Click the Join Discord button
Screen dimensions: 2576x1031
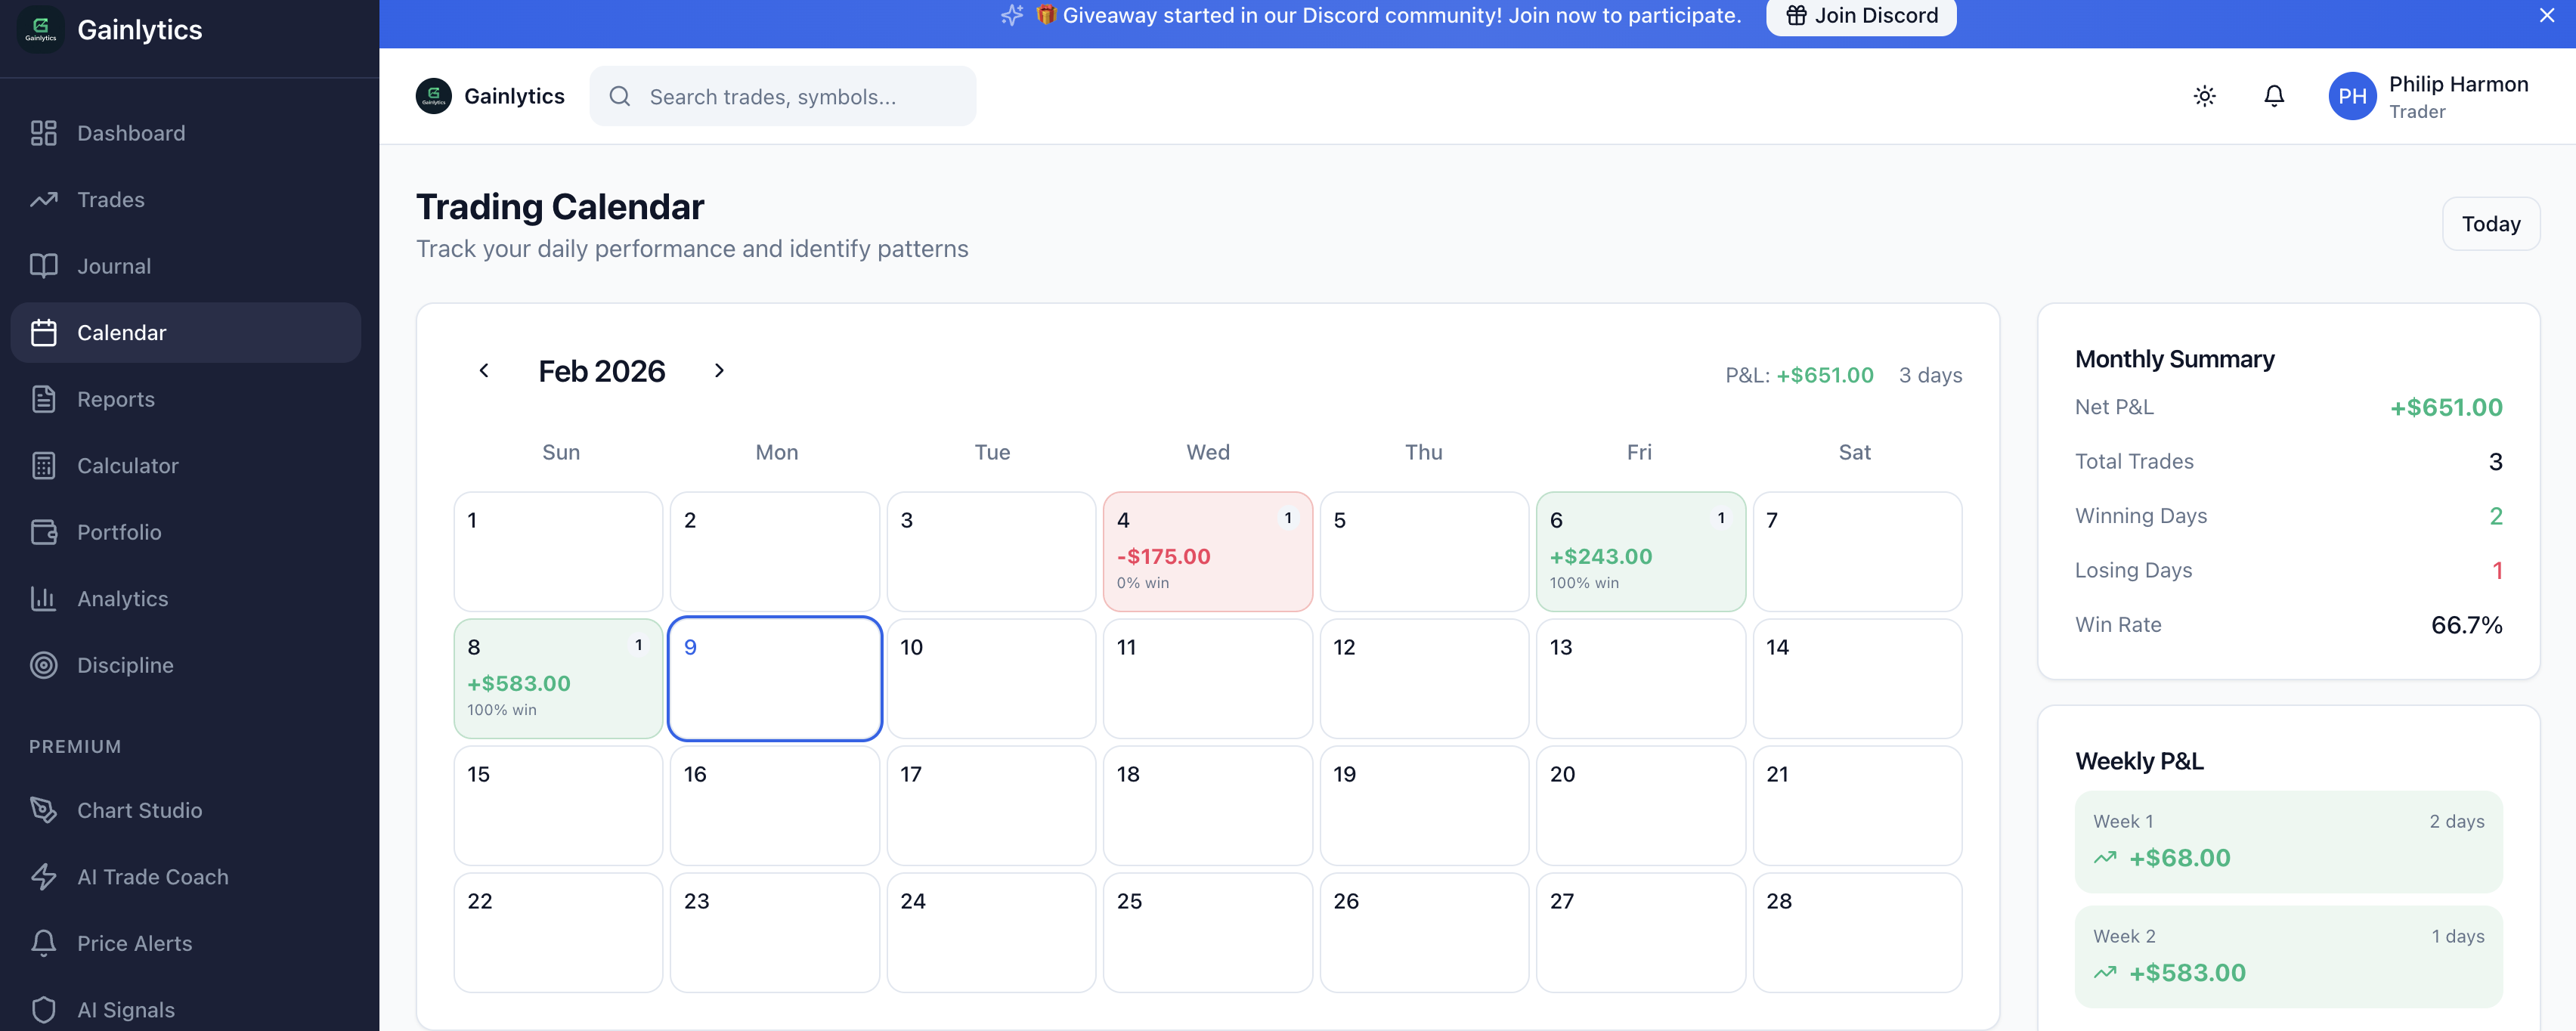point(1861,16)
